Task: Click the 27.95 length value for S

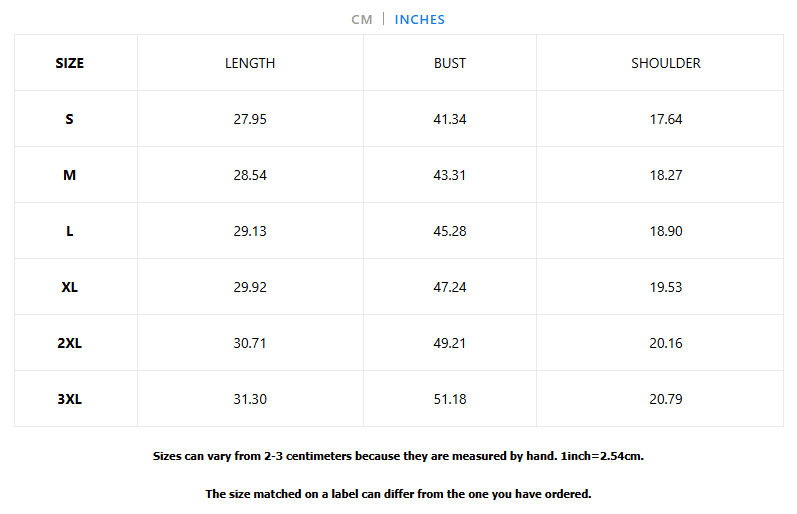Action: click(250, 119)
